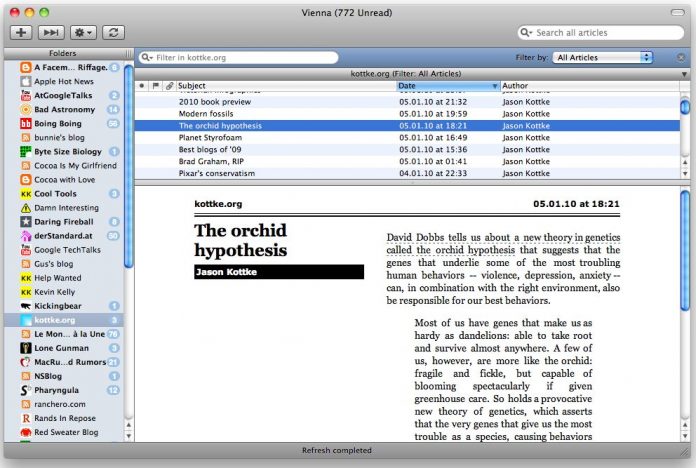
Task: Open Byte Size Biology feed icon
Action: pyautogui.click(x=26, y=152)
